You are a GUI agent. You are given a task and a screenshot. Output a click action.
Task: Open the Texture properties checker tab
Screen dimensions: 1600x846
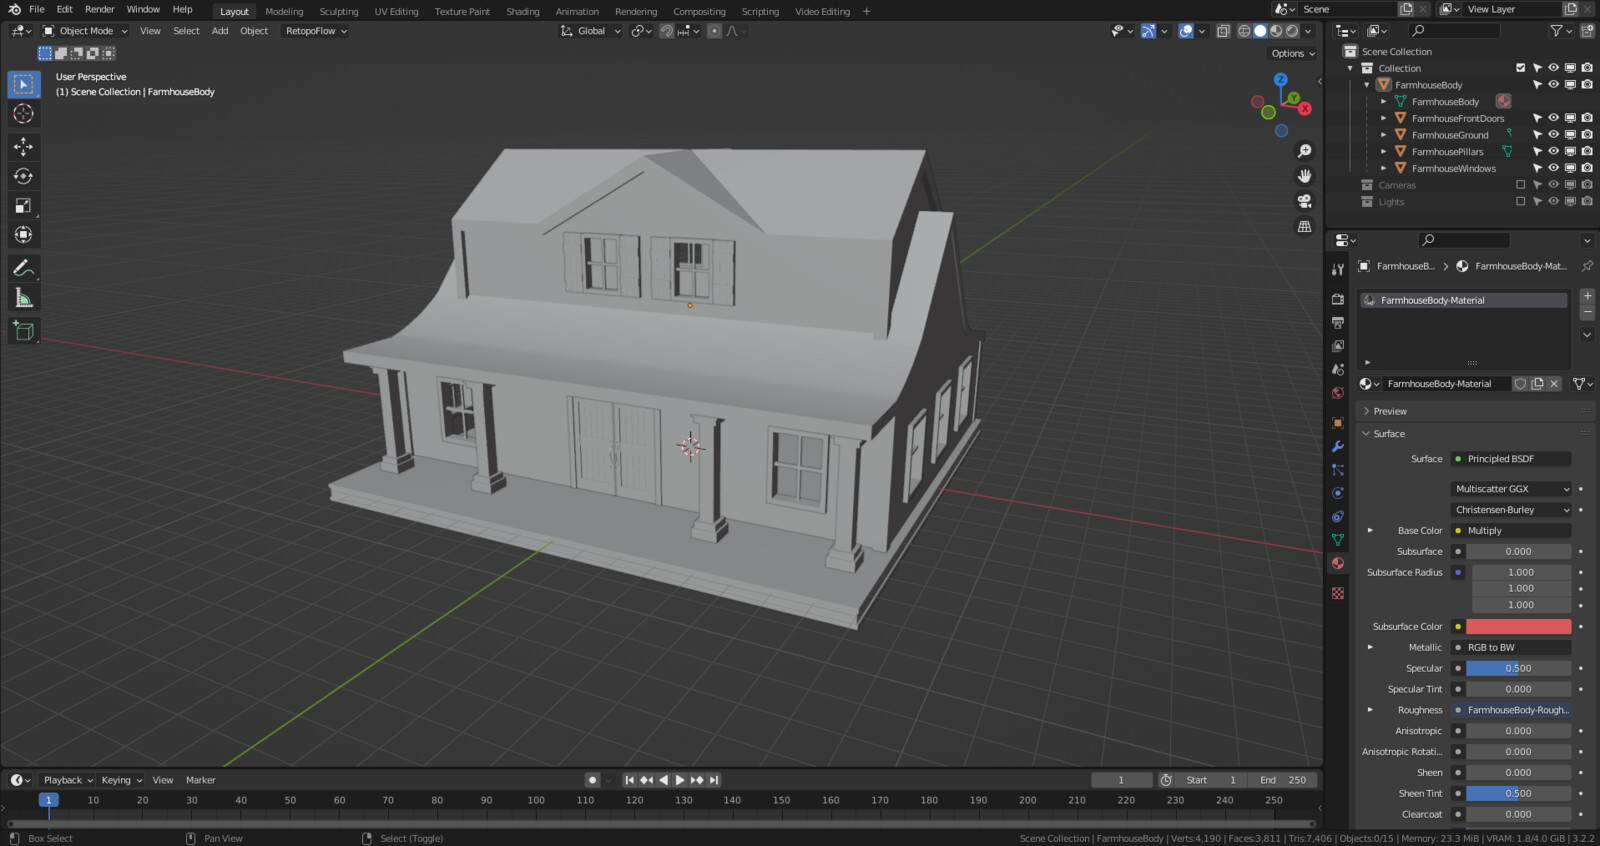point(1338,593)
